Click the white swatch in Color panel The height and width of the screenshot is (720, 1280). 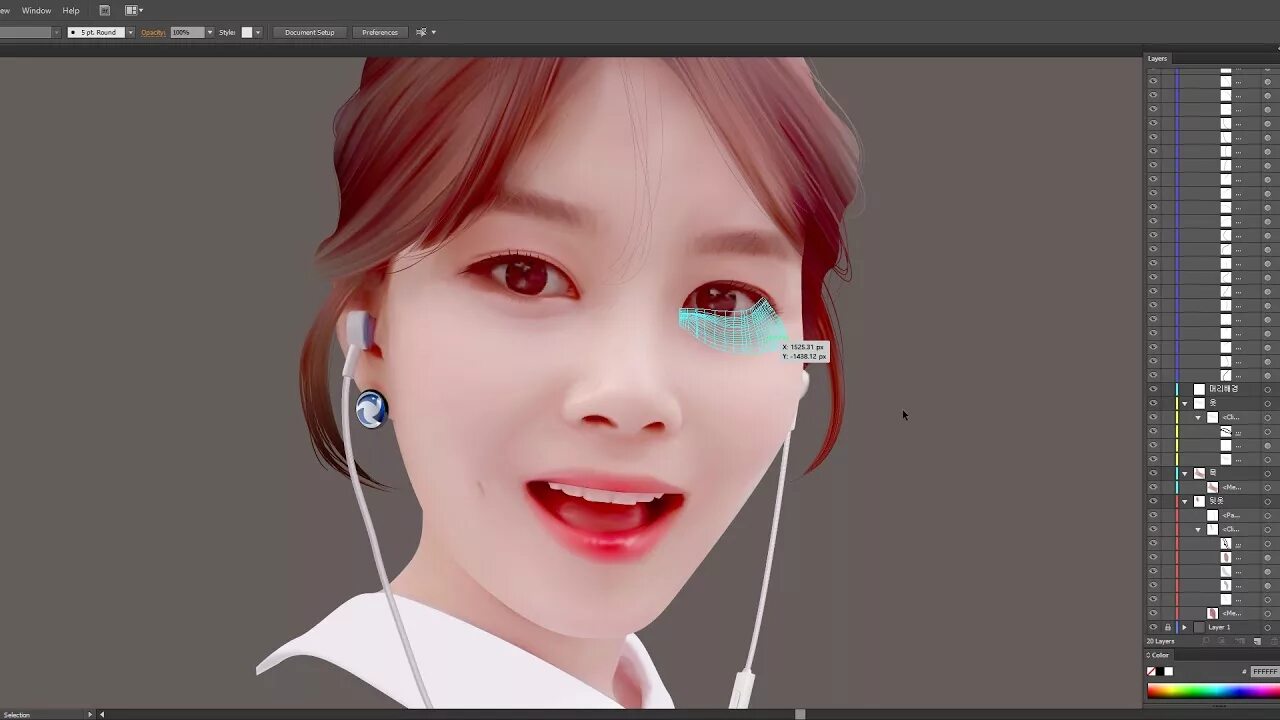(x=1168, y=671)
